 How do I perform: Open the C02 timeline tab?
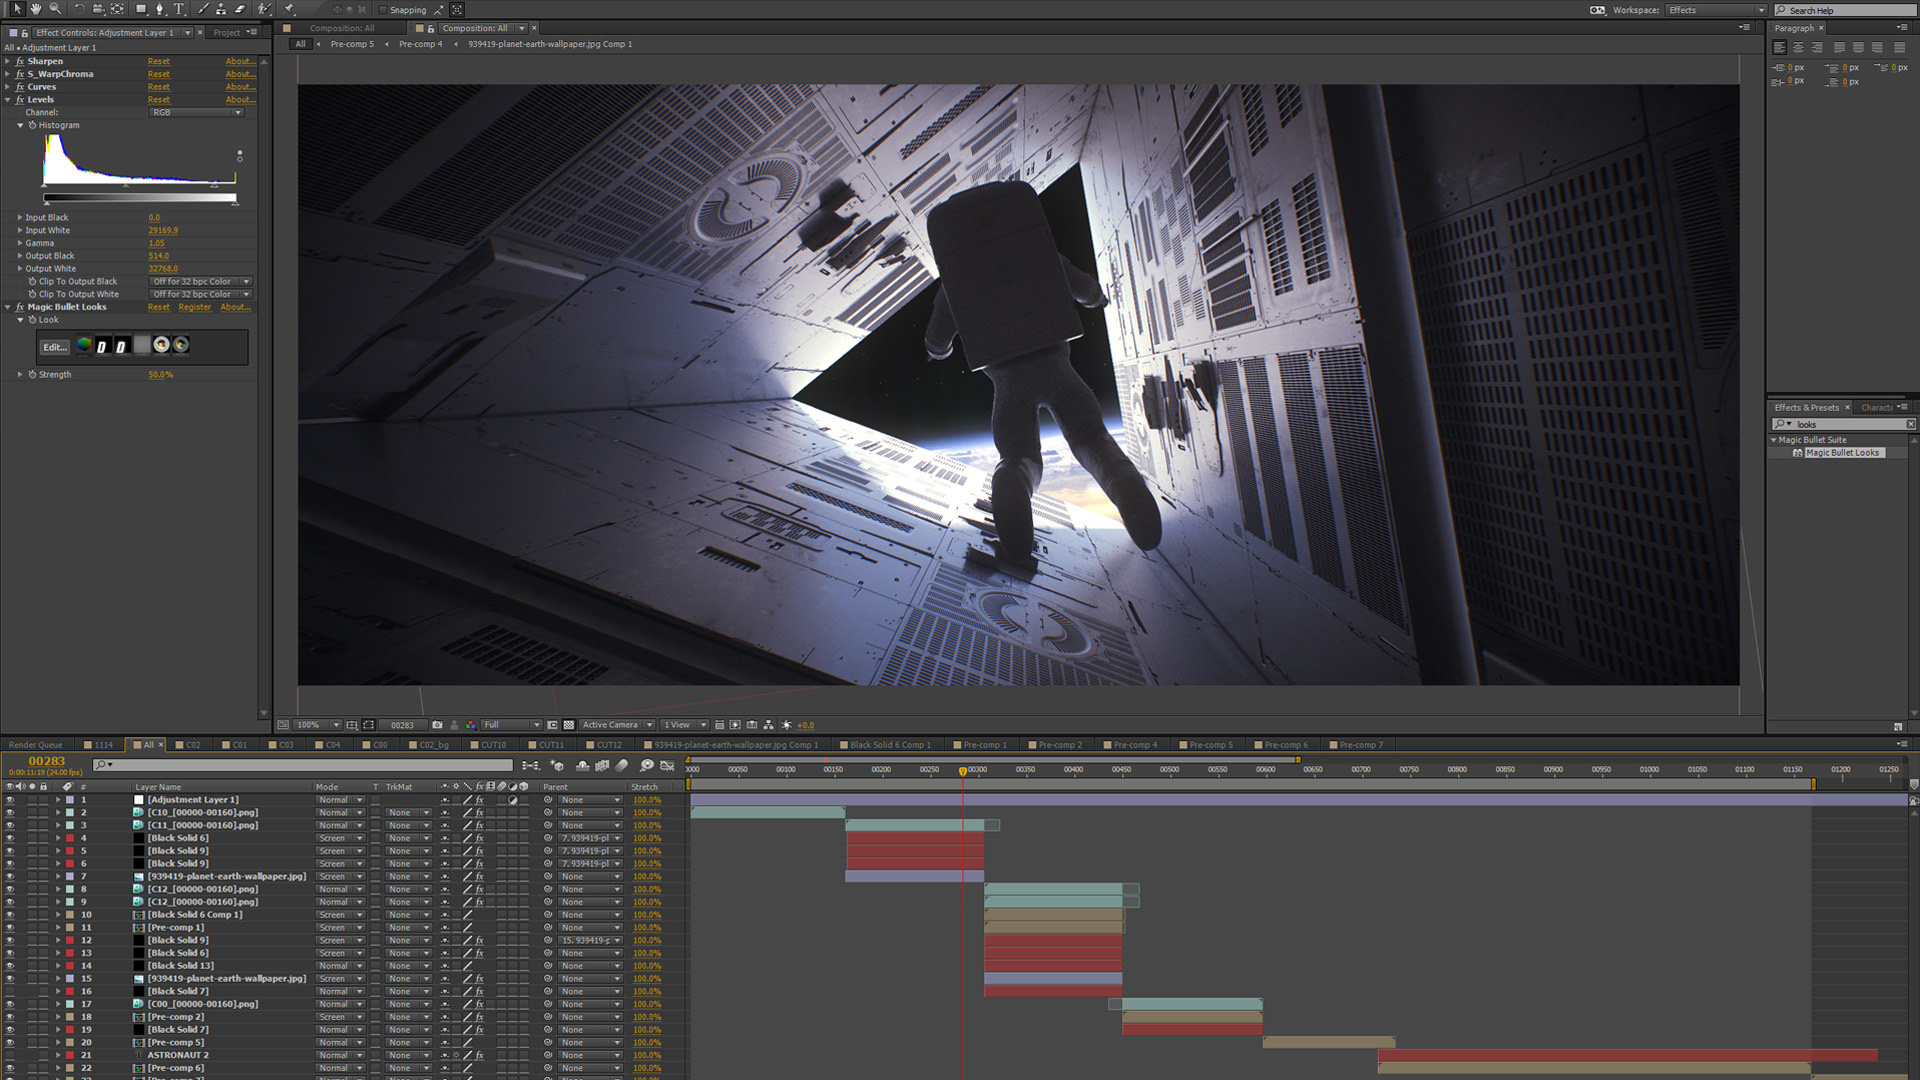187,745
